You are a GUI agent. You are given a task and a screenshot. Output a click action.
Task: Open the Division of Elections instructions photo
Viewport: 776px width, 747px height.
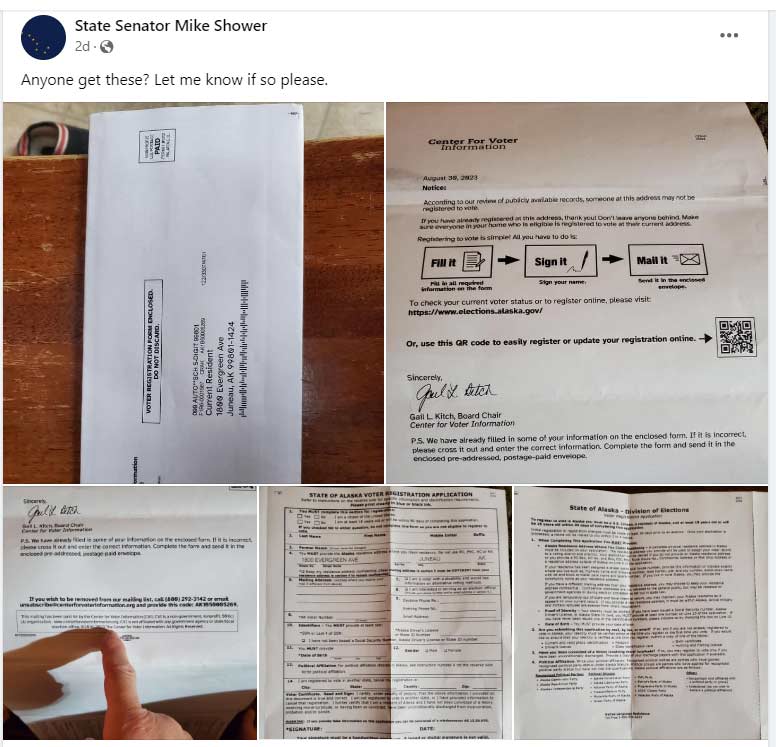(641, 613)
